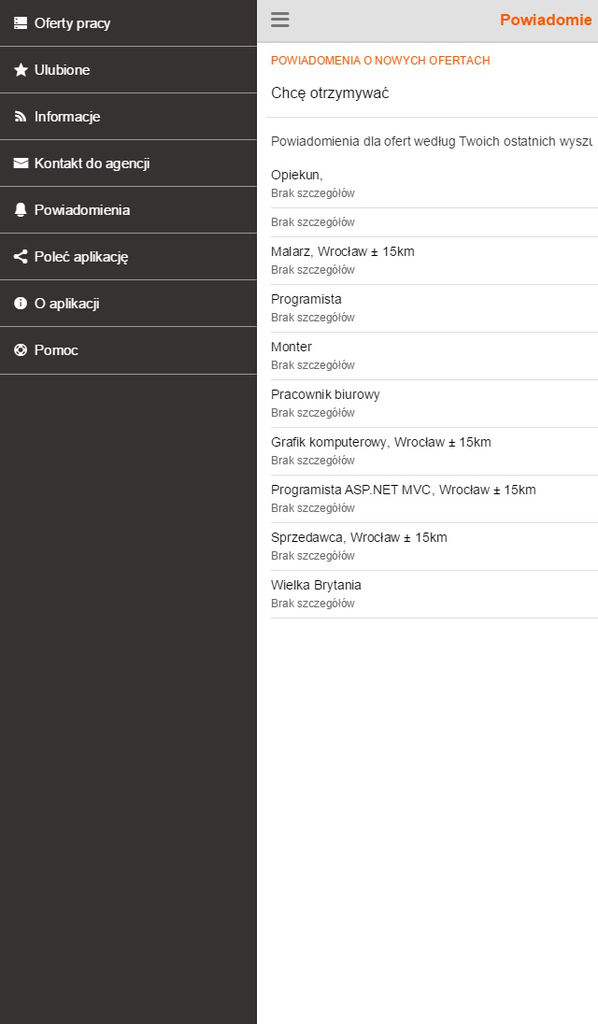The height and width of the screenshot is (1024, 598).
Task: Select the Malarz, Wrocław ± 15km notification
Action: [x=432, y=261]
